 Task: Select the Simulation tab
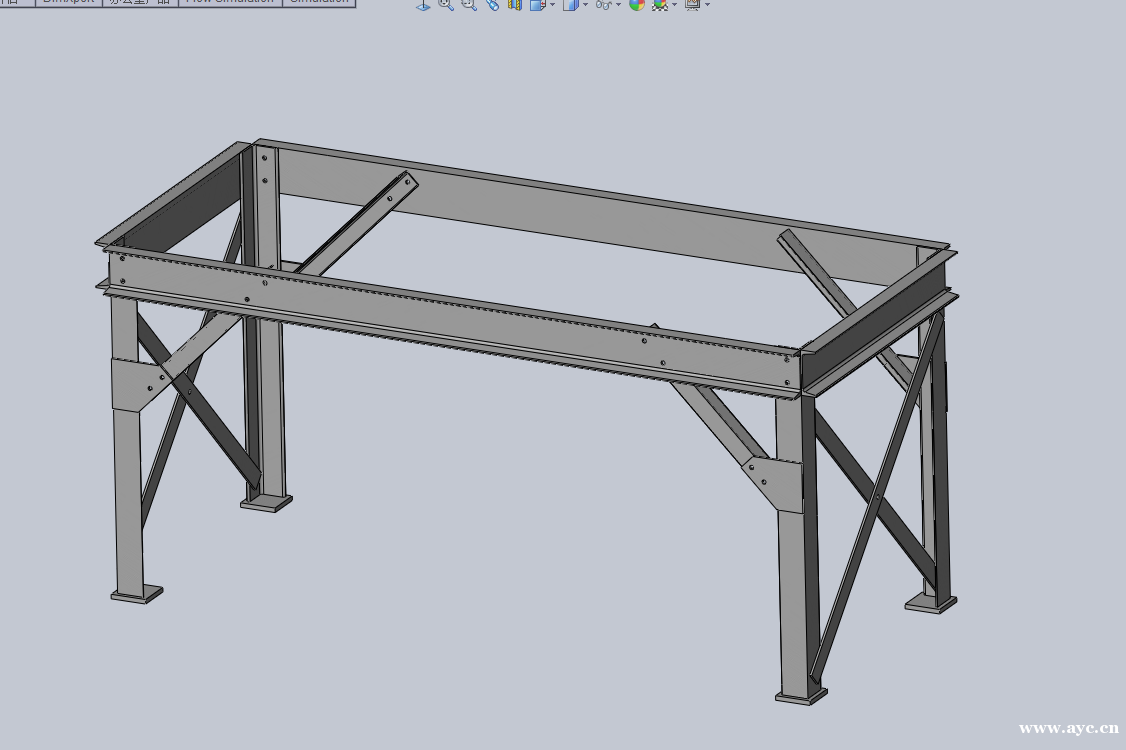click(319, 2)
